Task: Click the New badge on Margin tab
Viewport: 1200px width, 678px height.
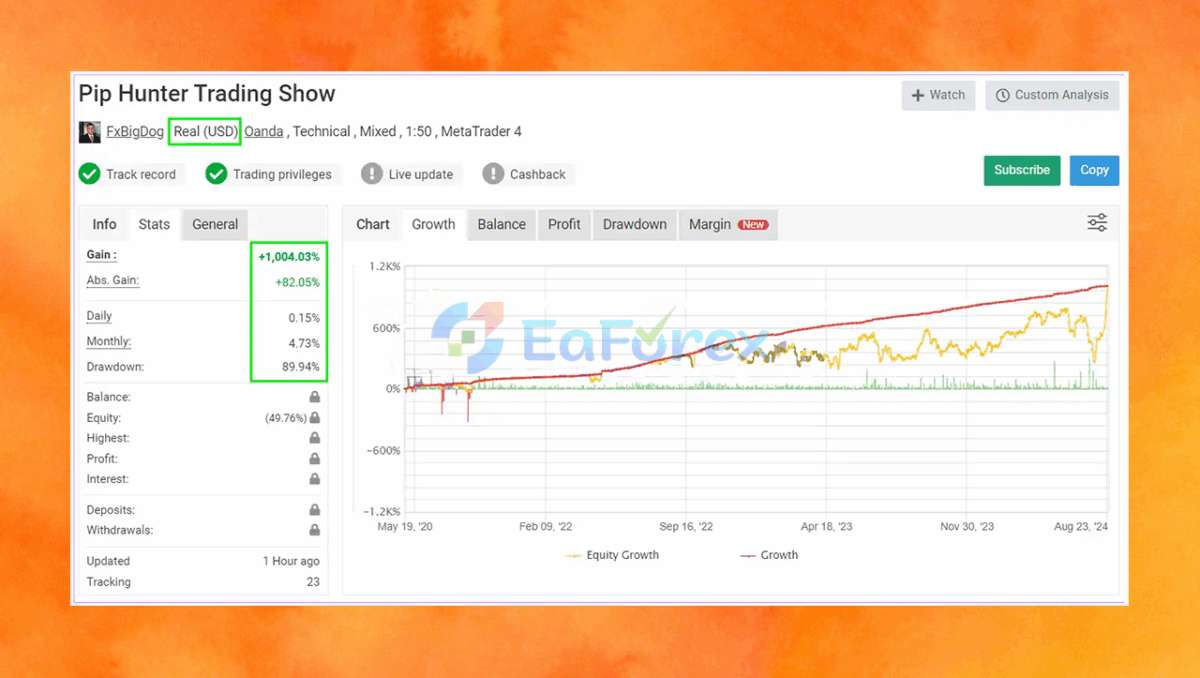Action: coord(753,225)
